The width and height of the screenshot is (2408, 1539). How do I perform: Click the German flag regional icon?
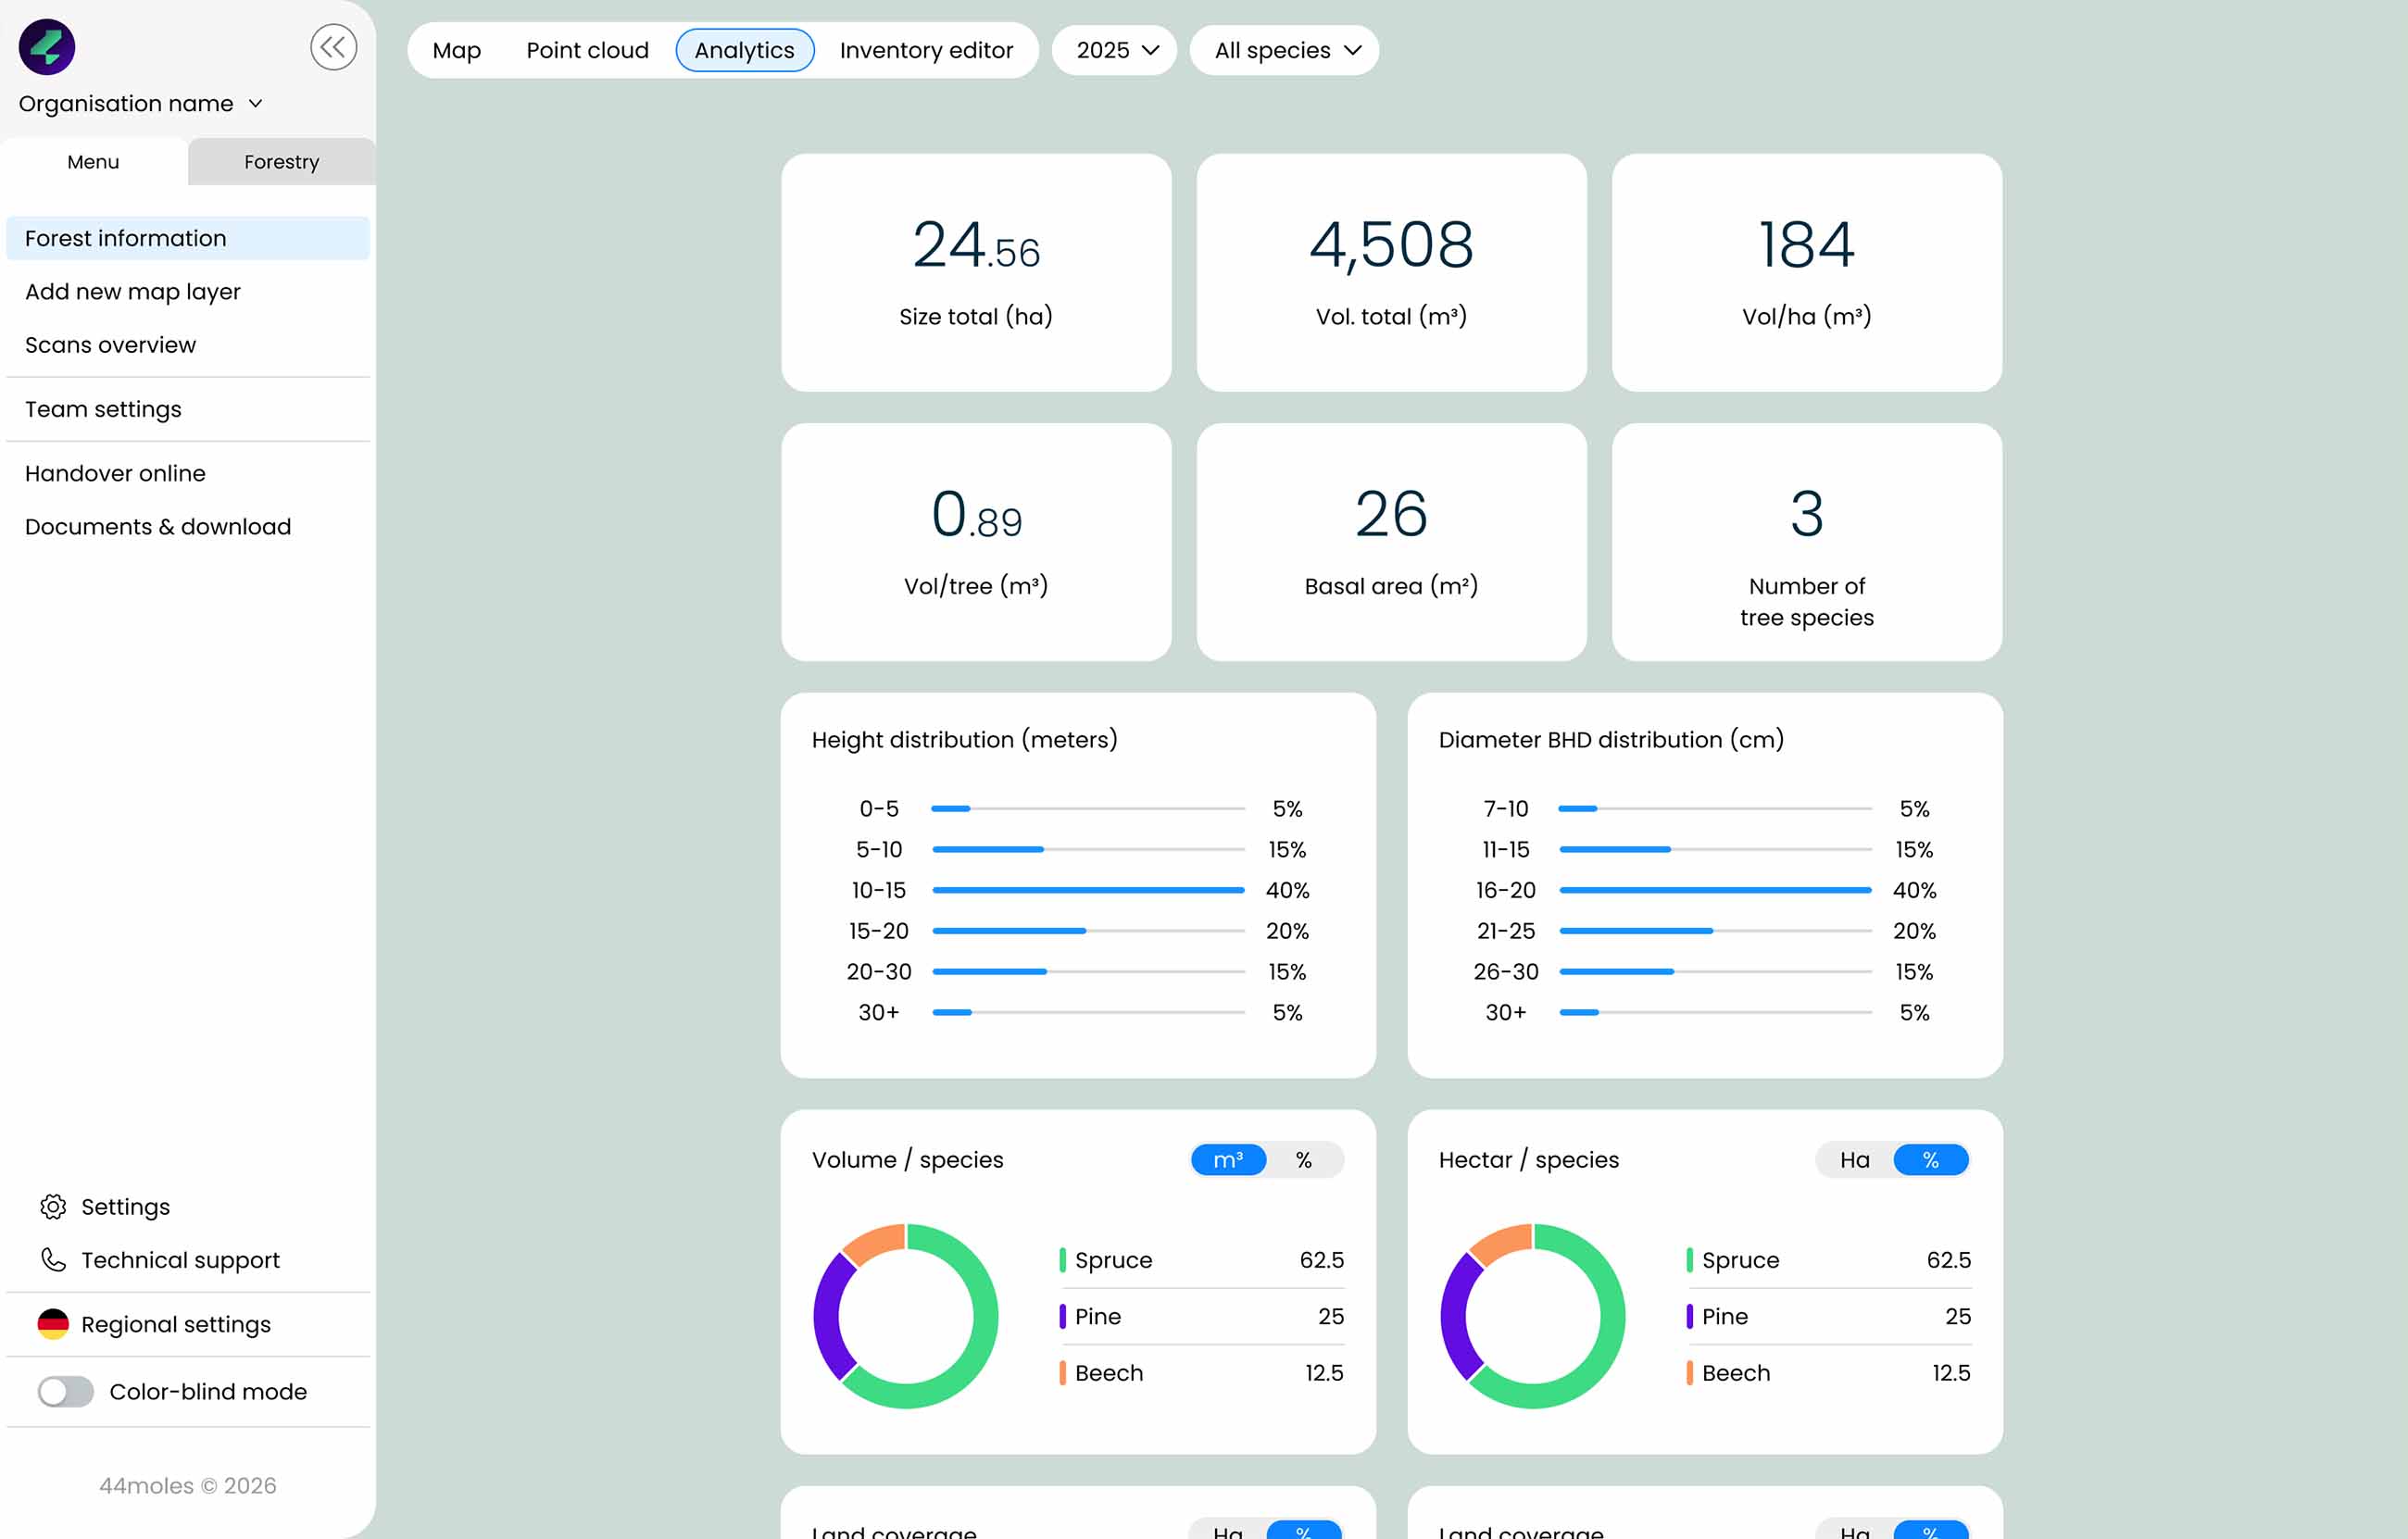(x=53, y=1324)
